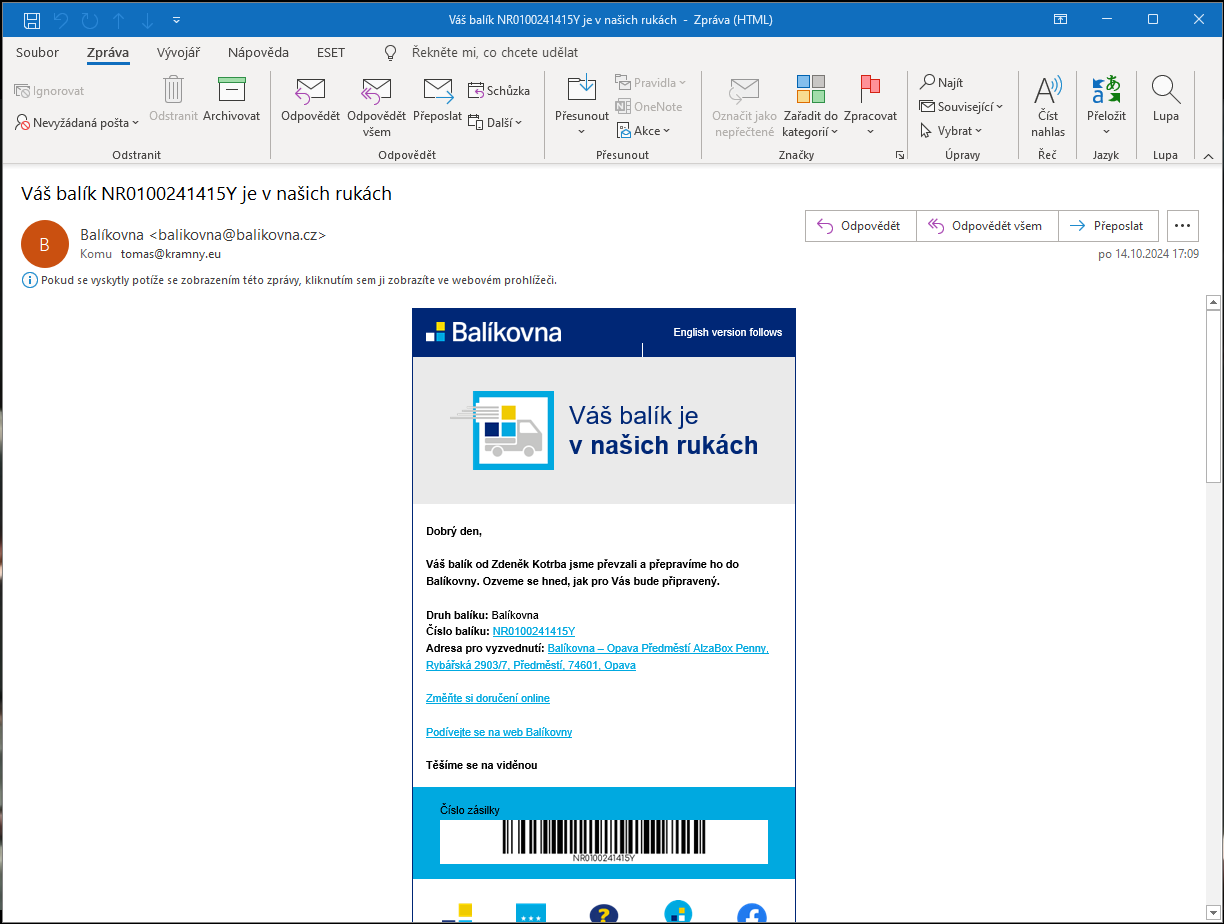Click the sender avatar 'B'

(44, 244)
